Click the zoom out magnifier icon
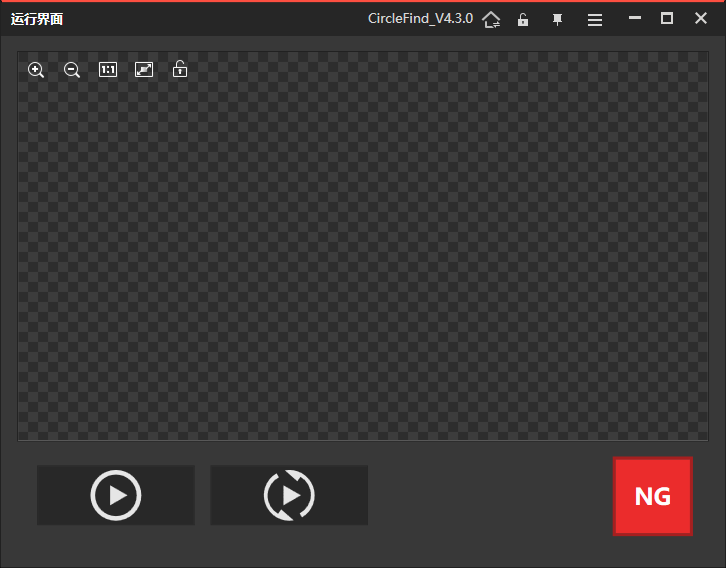 click(72, 70)
